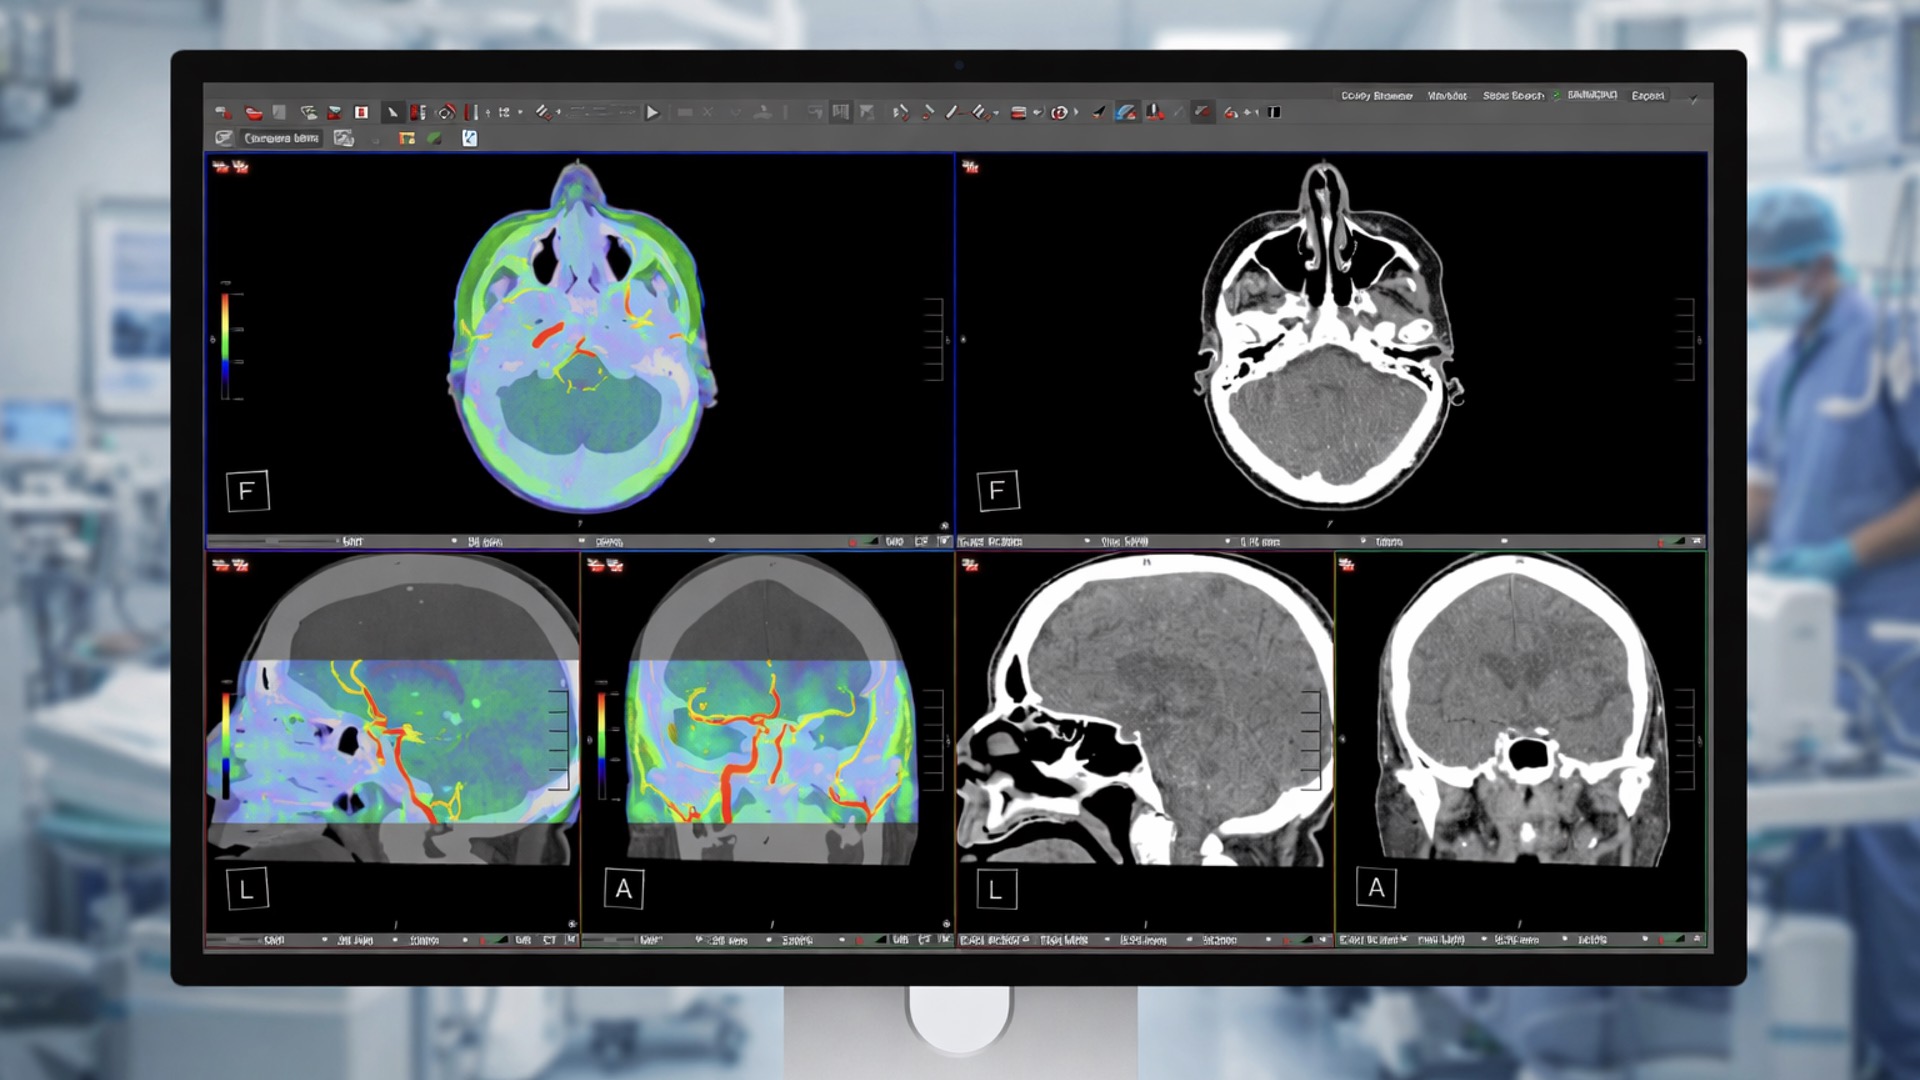Open the Export tab at the top right
1920x1080 pixels.
(1647, 96)
